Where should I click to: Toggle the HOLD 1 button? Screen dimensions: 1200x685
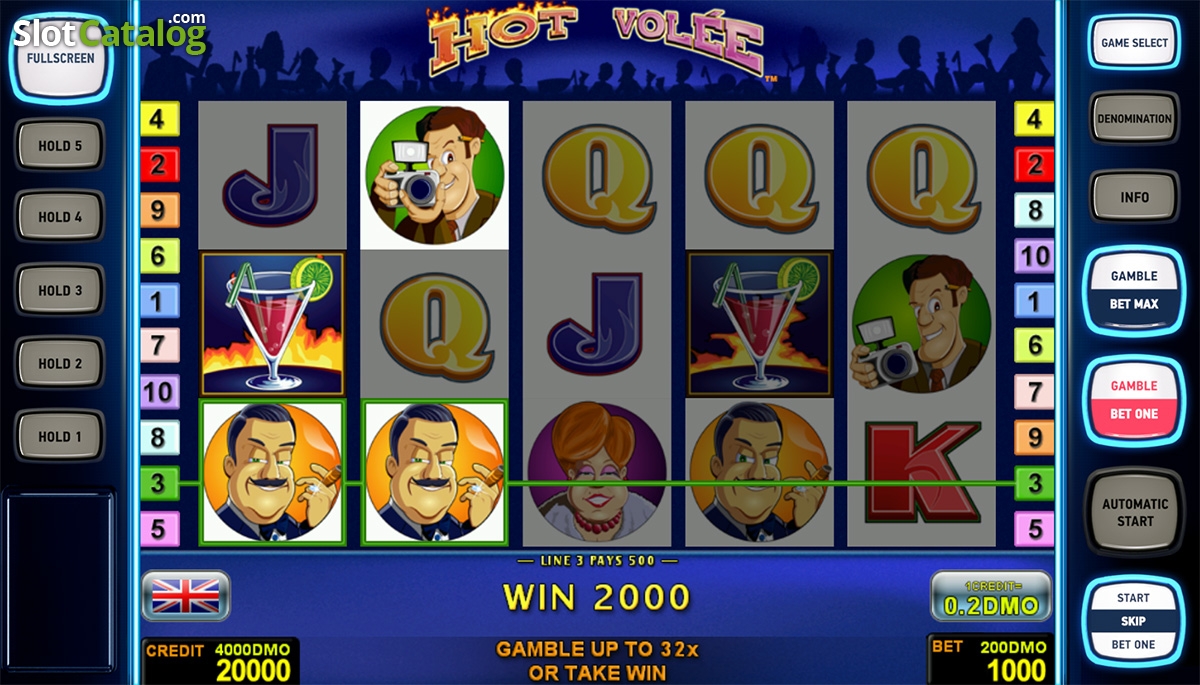pyautogui.click(x=60, y=436)
